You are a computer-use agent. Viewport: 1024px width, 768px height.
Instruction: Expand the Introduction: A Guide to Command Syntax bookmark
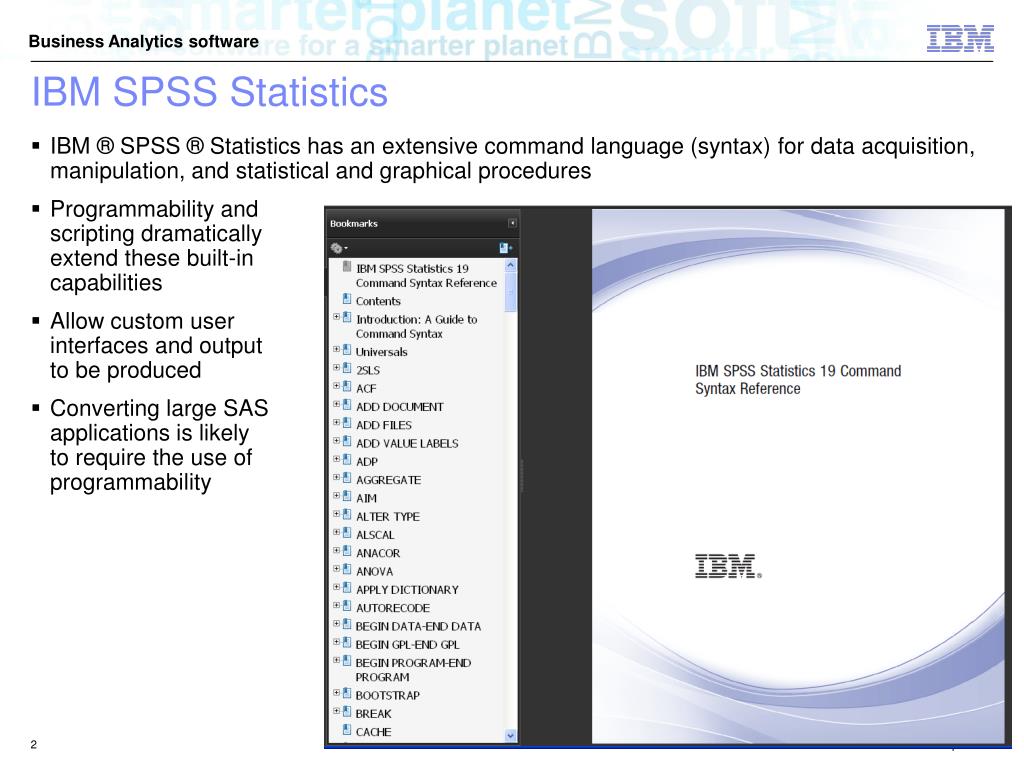(336, 317)
